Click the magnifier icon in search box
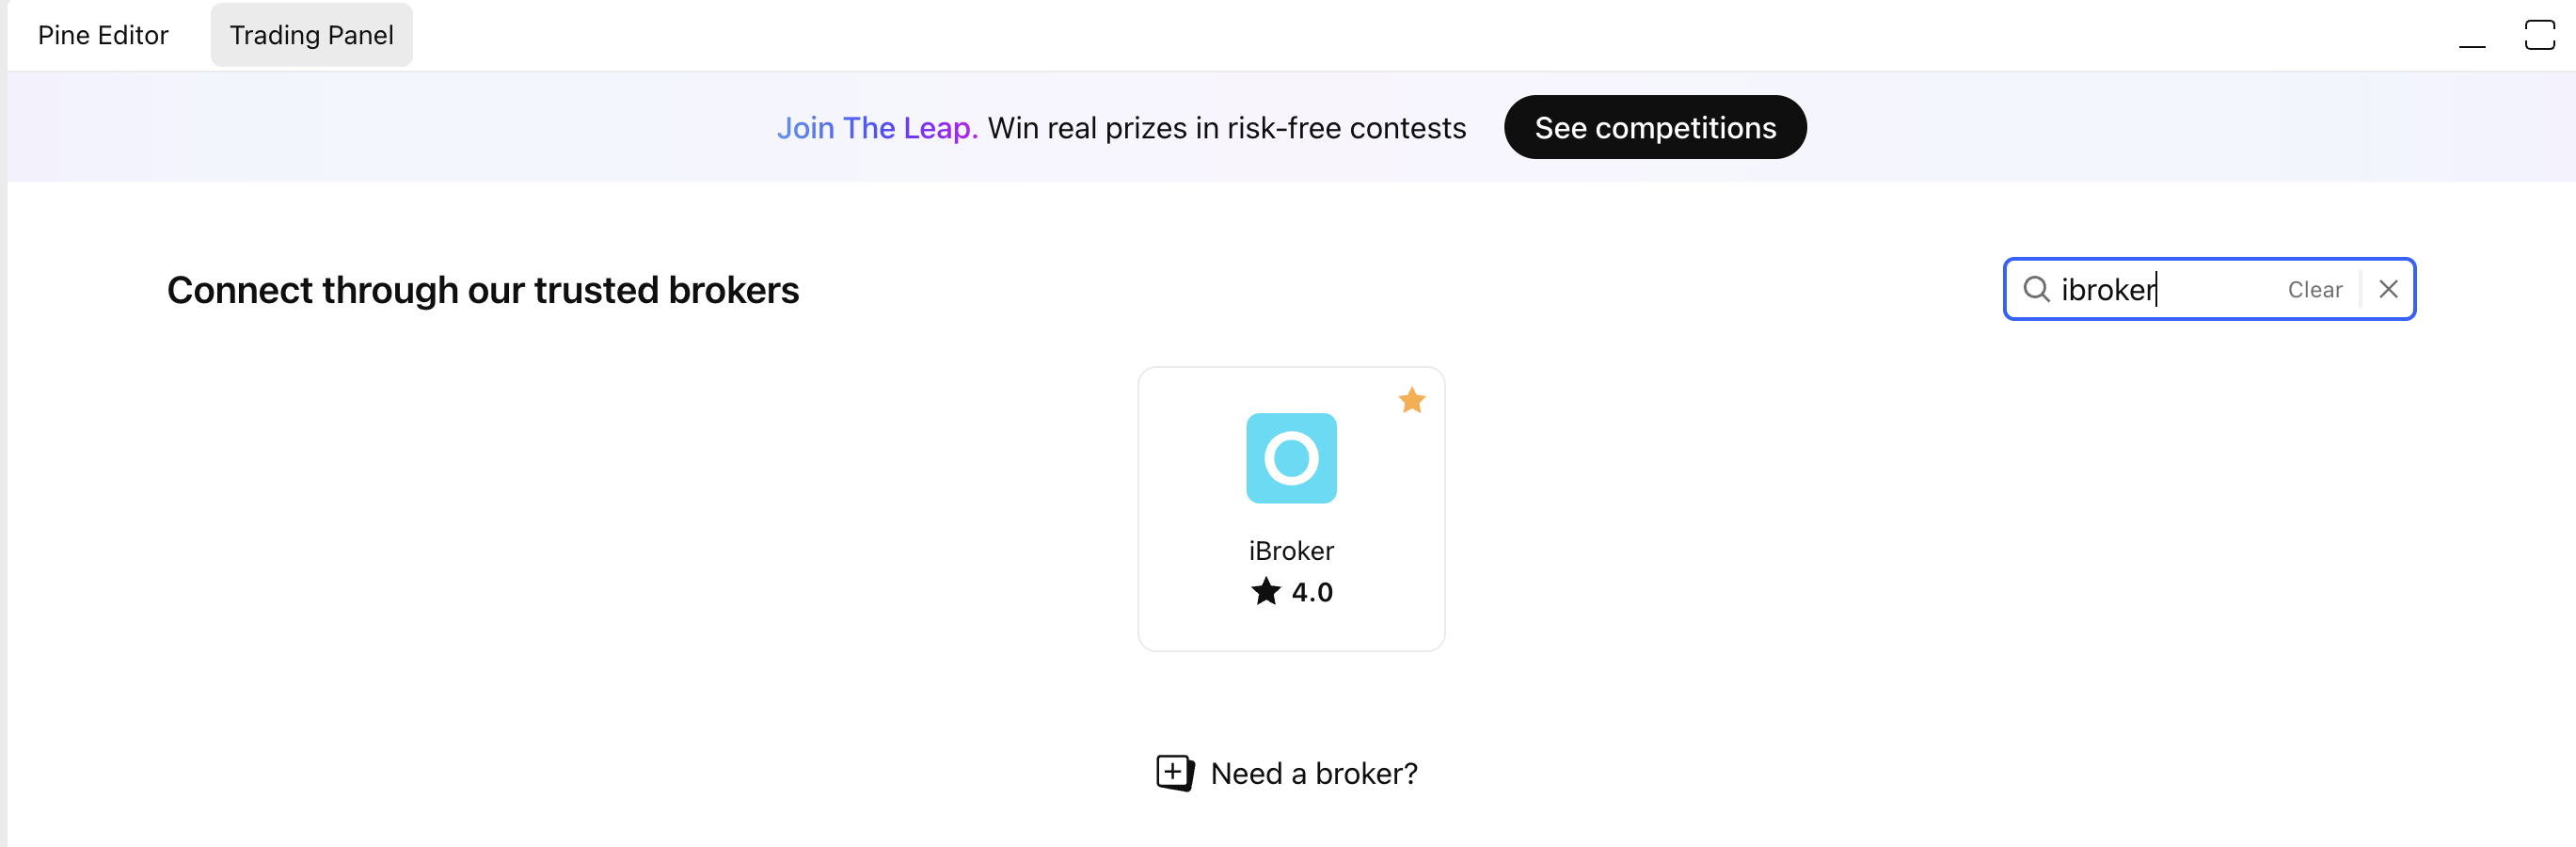The width and height of the screenshot is (2576, 847). coord(2036,289)
